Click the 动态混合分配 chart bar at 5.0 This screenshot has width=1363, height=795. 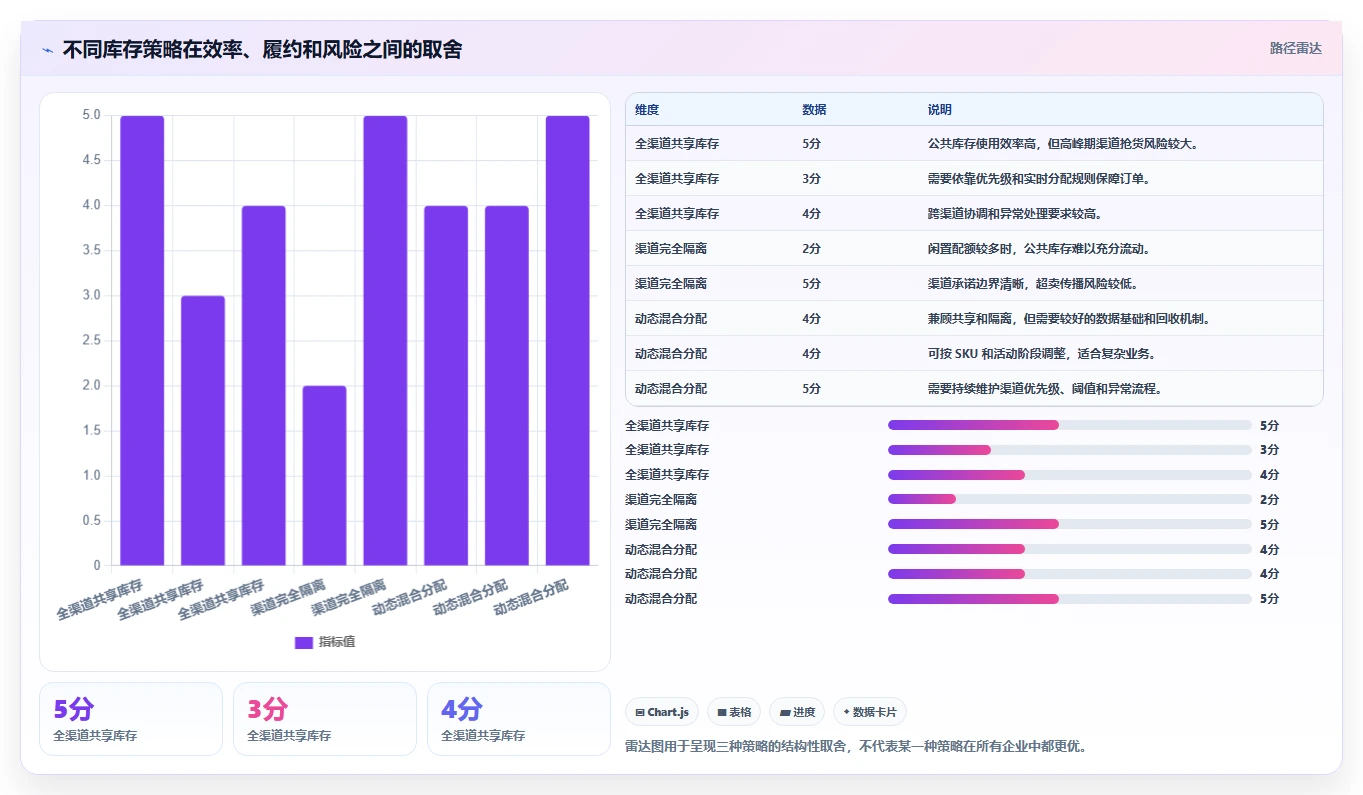pyautogui.click(x=567, y=341)
